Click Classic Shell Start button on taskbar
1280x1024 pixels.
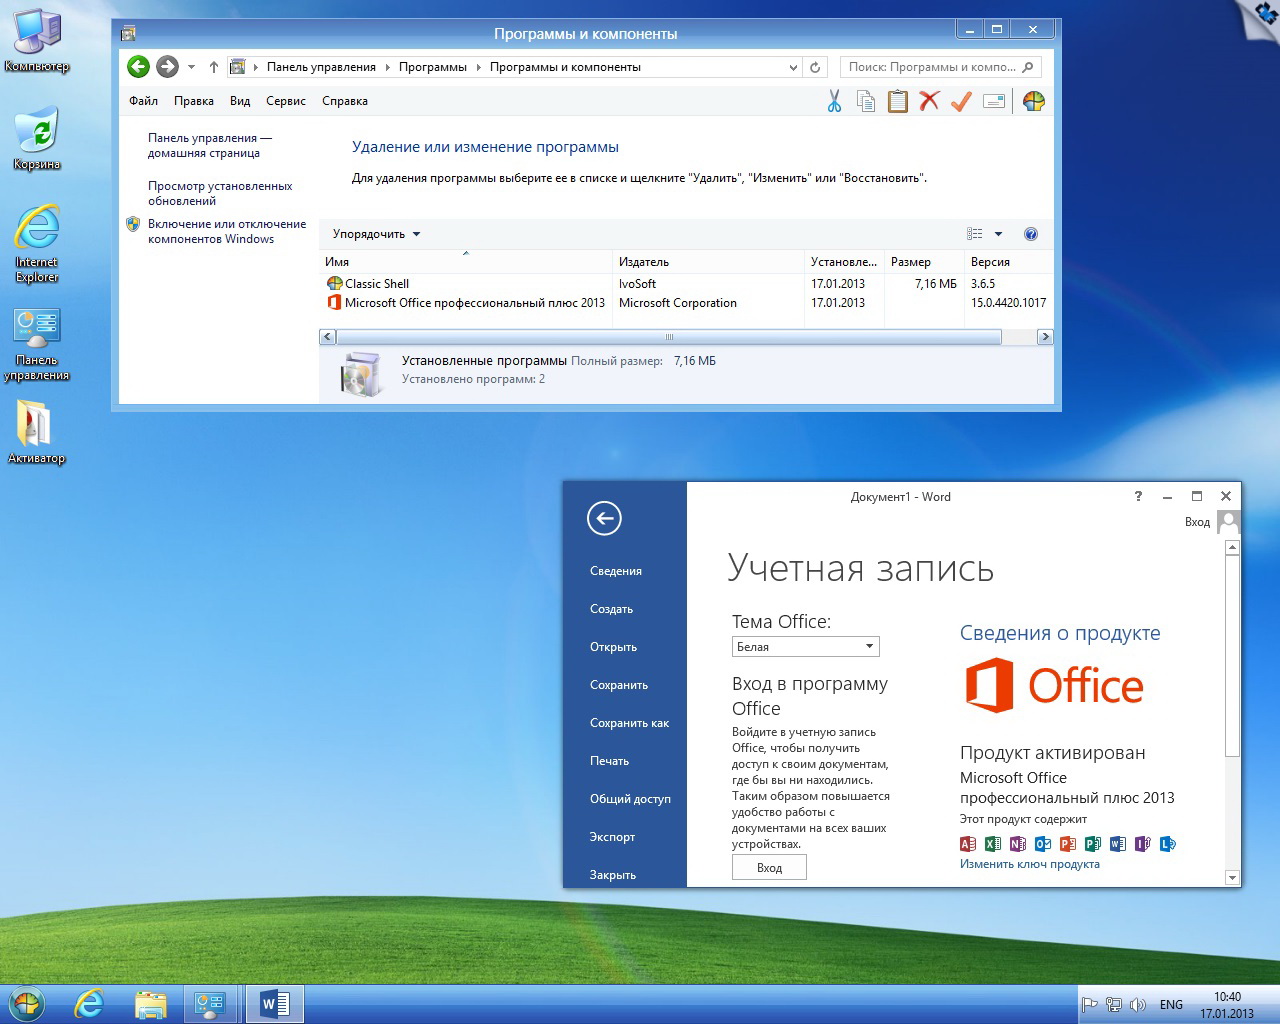[27, 1003]
